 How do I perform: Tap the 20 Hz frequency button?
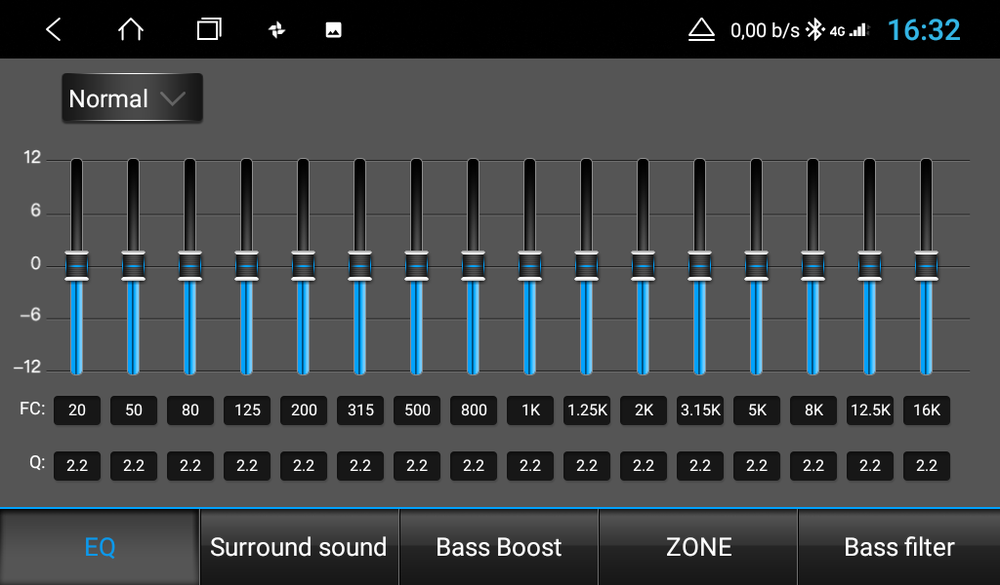[77, 410]
